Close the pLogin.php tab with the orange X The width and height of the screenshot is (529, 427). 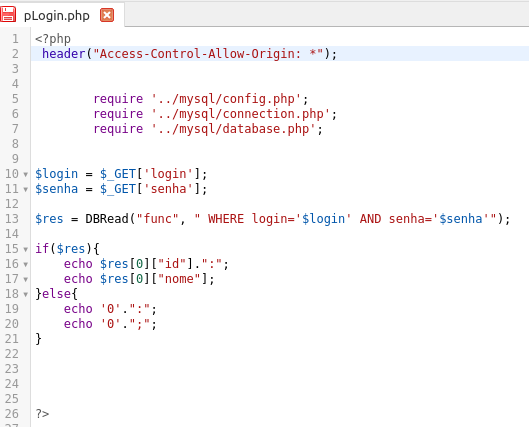click(107, 15)
